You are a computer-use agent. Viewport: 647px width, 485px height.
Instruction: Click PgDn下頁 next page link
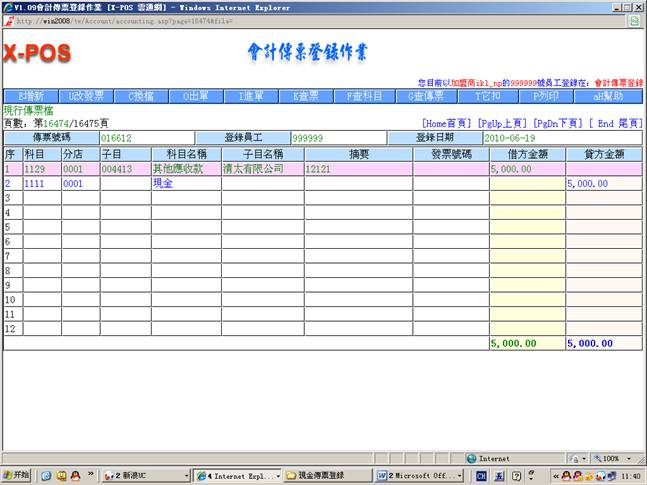coord(557,123)
